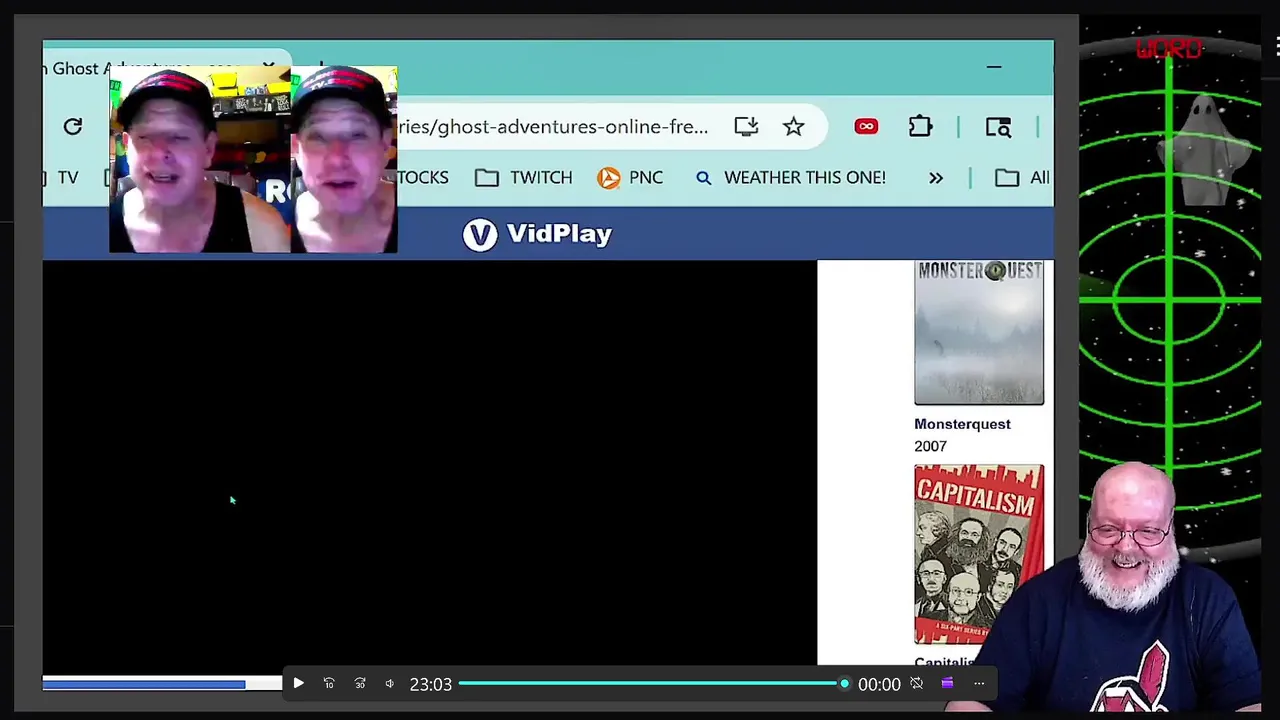Skip forward 30 seconds
Screen dimensions: 1280x720
point(360,684)
